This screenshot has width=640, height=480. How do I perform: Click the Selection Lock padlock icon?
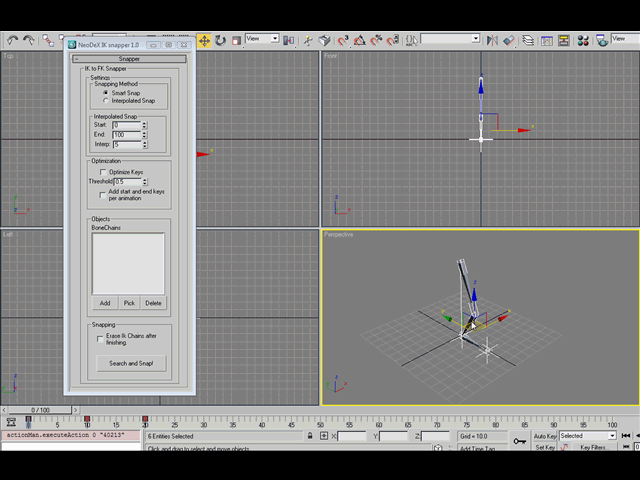tap(310, 436)
